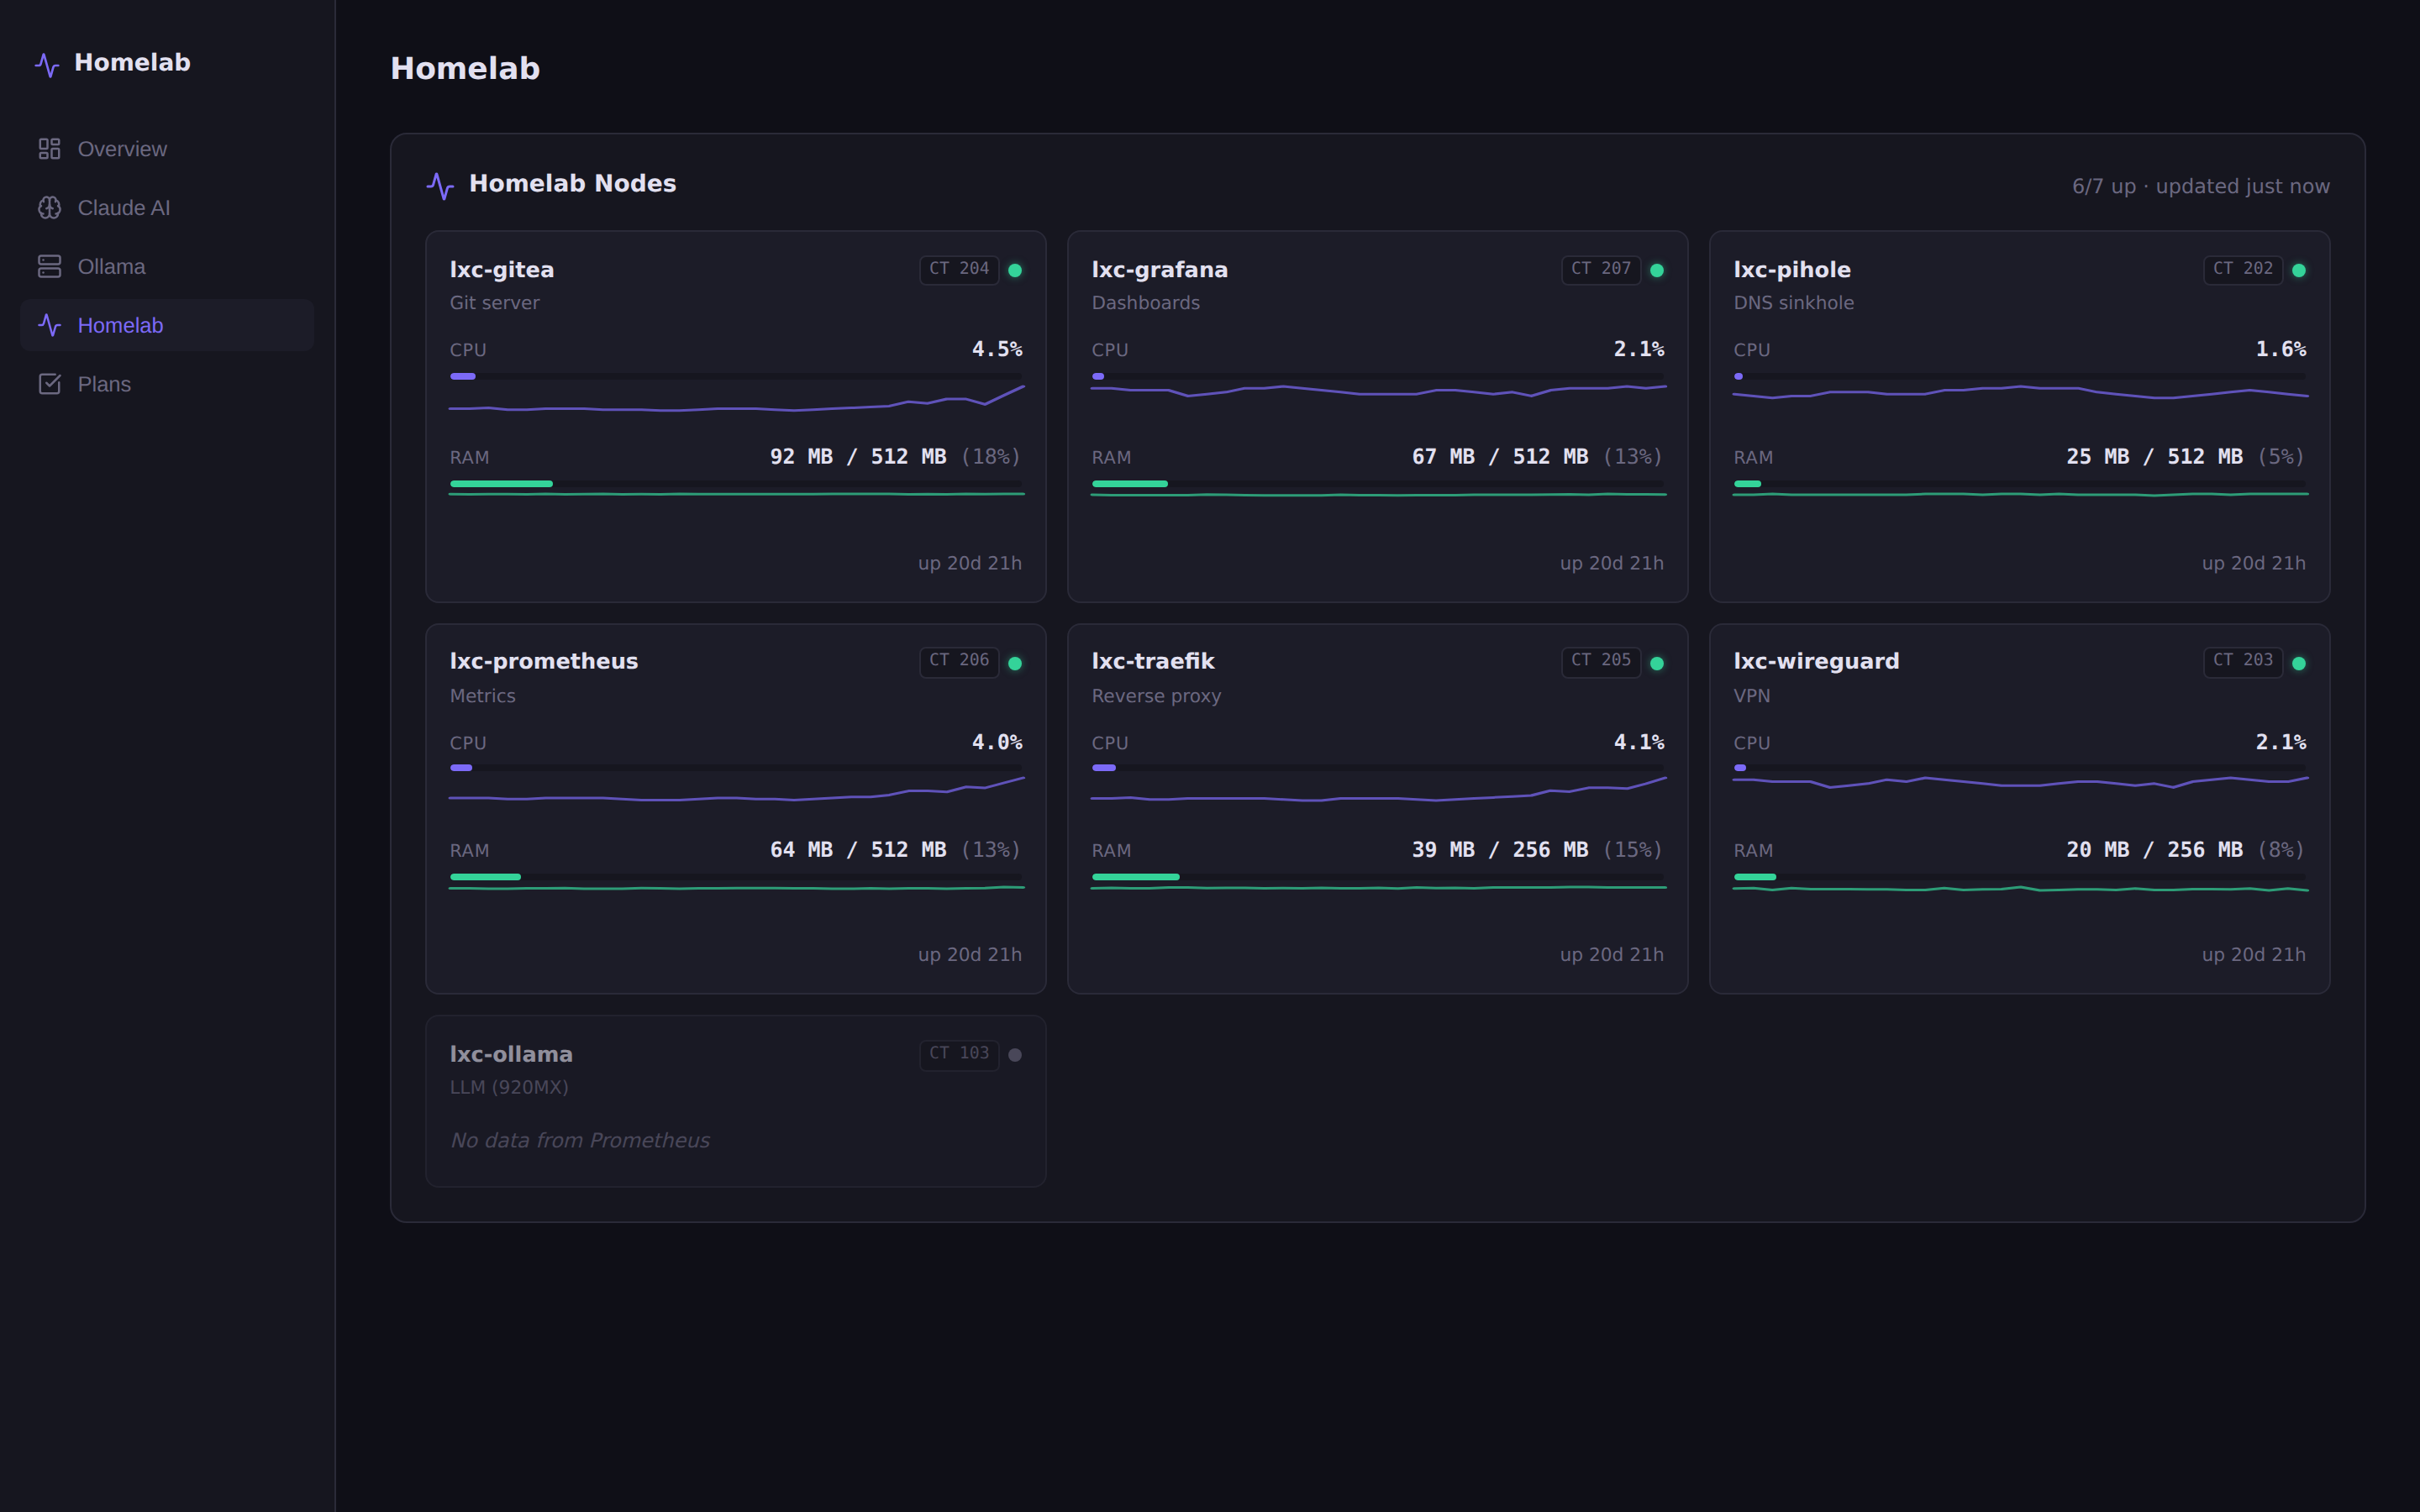Click the 4.5% CPU value
This screenshot has width=2420, height=1512.
tap(997, 349)
